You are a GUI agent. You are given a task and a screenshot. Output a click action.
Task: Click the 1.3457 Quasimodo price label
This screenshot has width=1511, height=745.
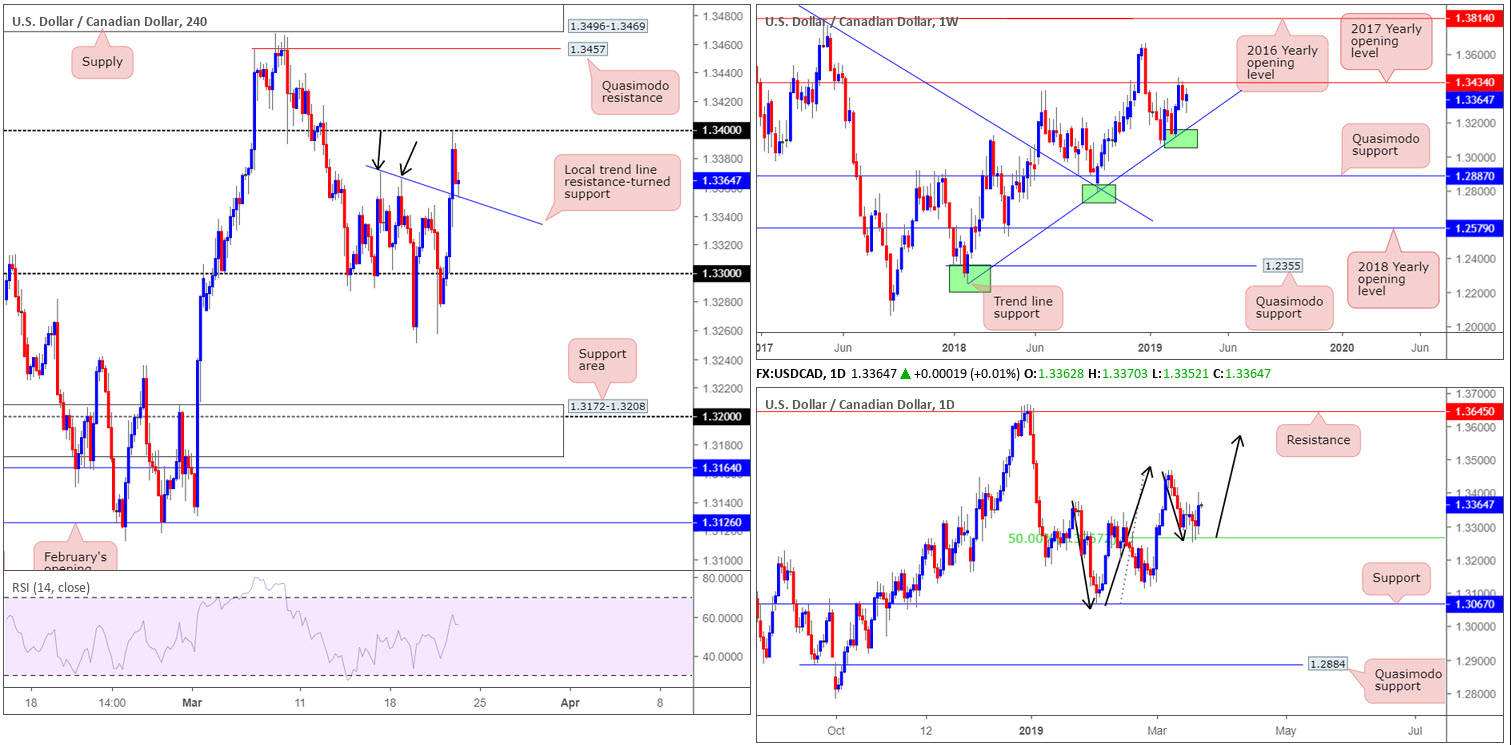pyautogui.click(x=587, y=48)
